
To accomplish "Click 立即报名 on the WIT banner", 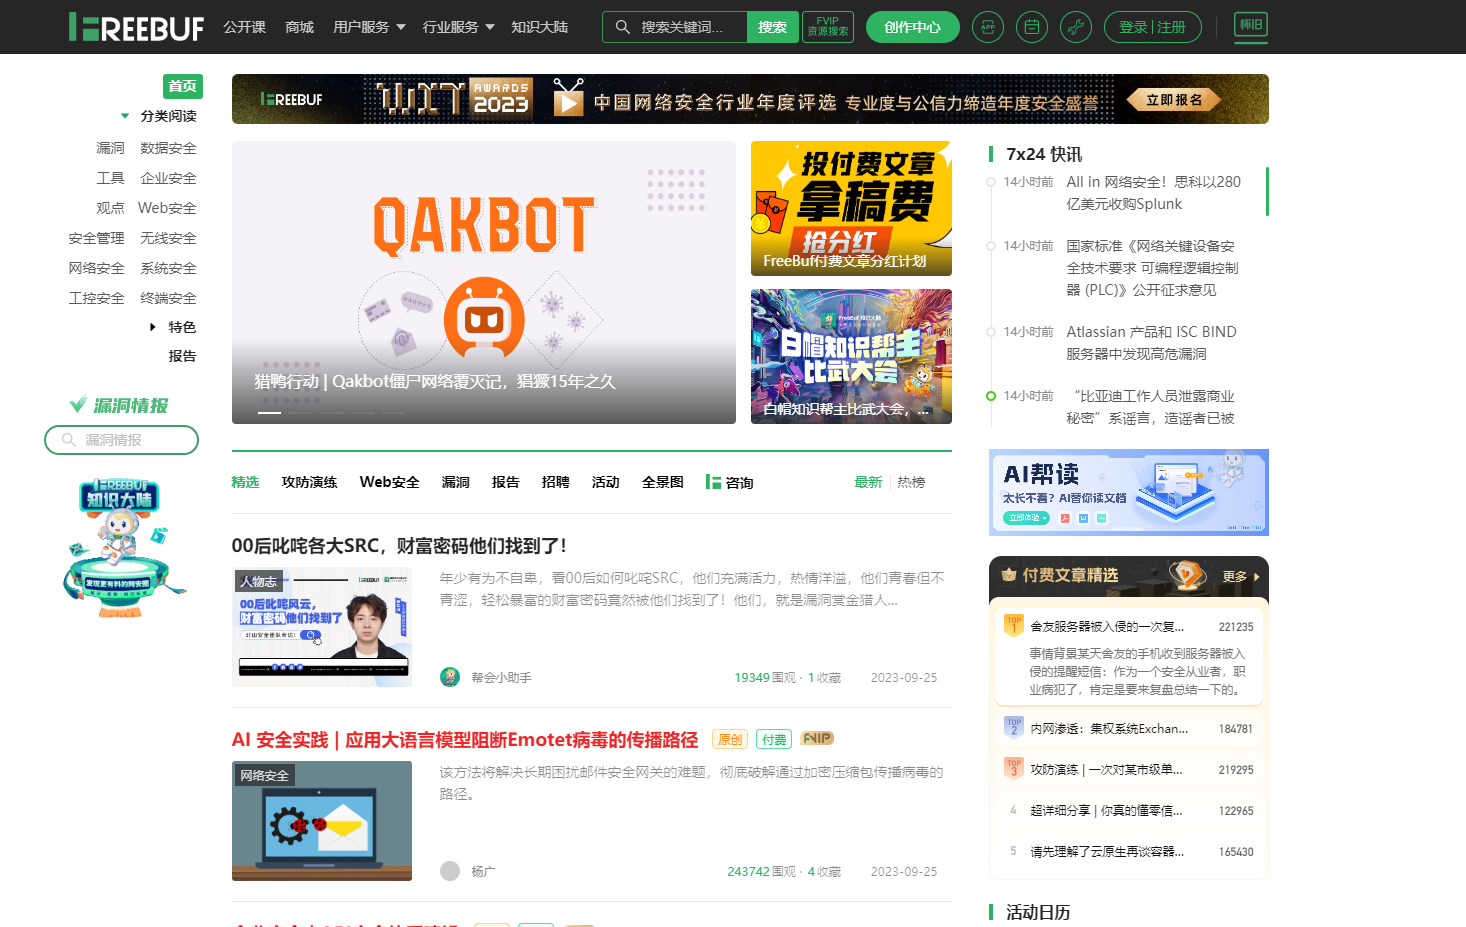I will coord(1174,100).
